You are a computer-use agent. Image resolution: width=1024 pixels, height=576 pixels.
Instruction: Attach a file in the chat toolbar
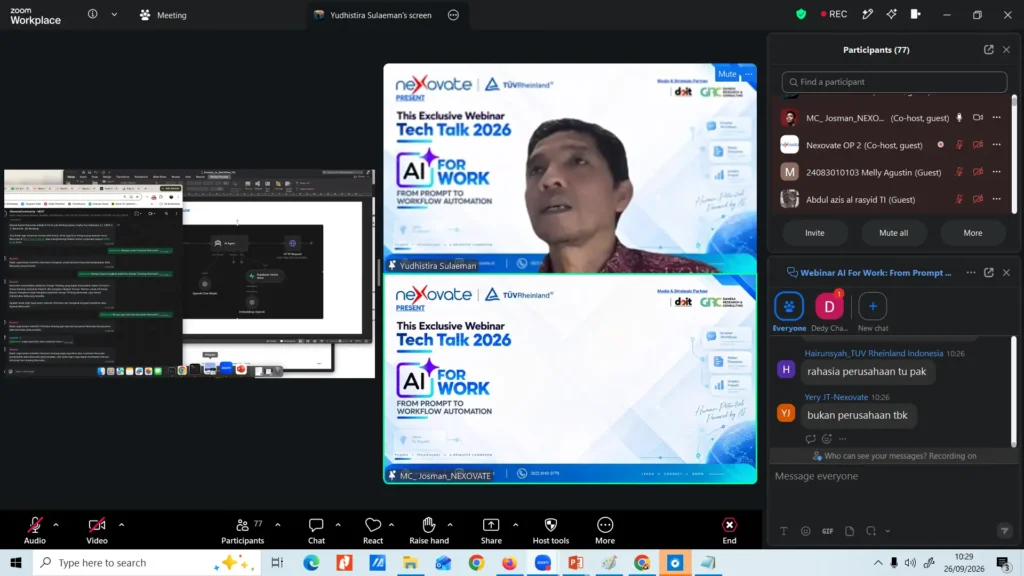850,531
